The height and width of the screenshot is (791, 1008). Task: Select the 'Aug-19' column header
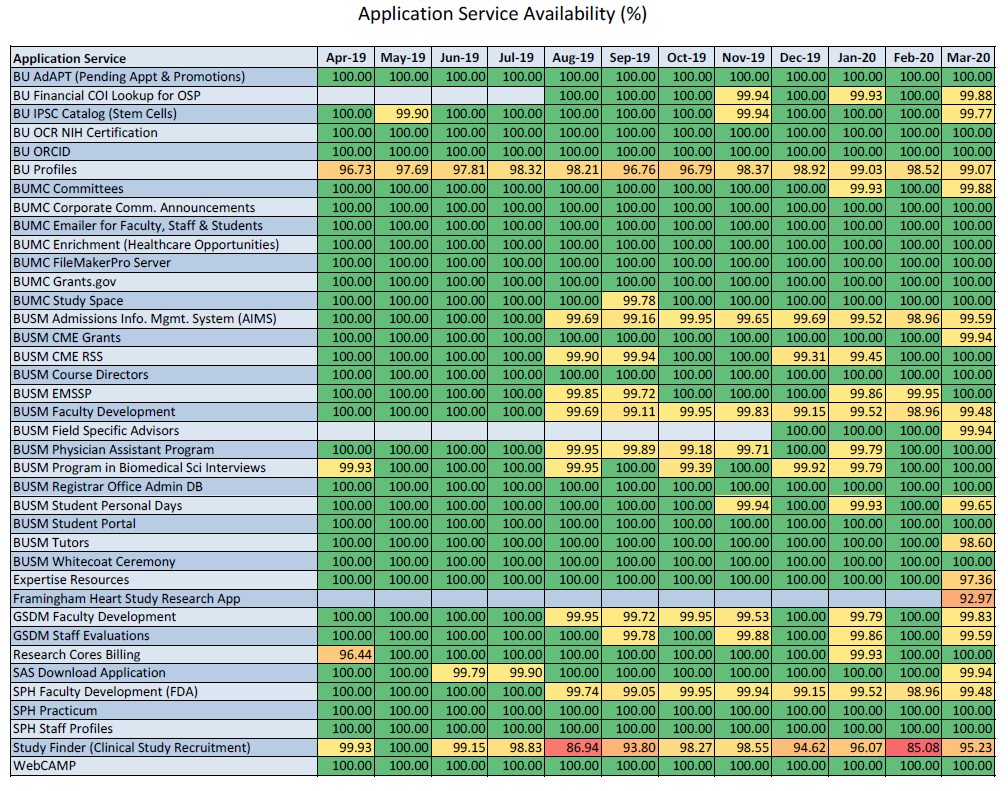(573, 57)
